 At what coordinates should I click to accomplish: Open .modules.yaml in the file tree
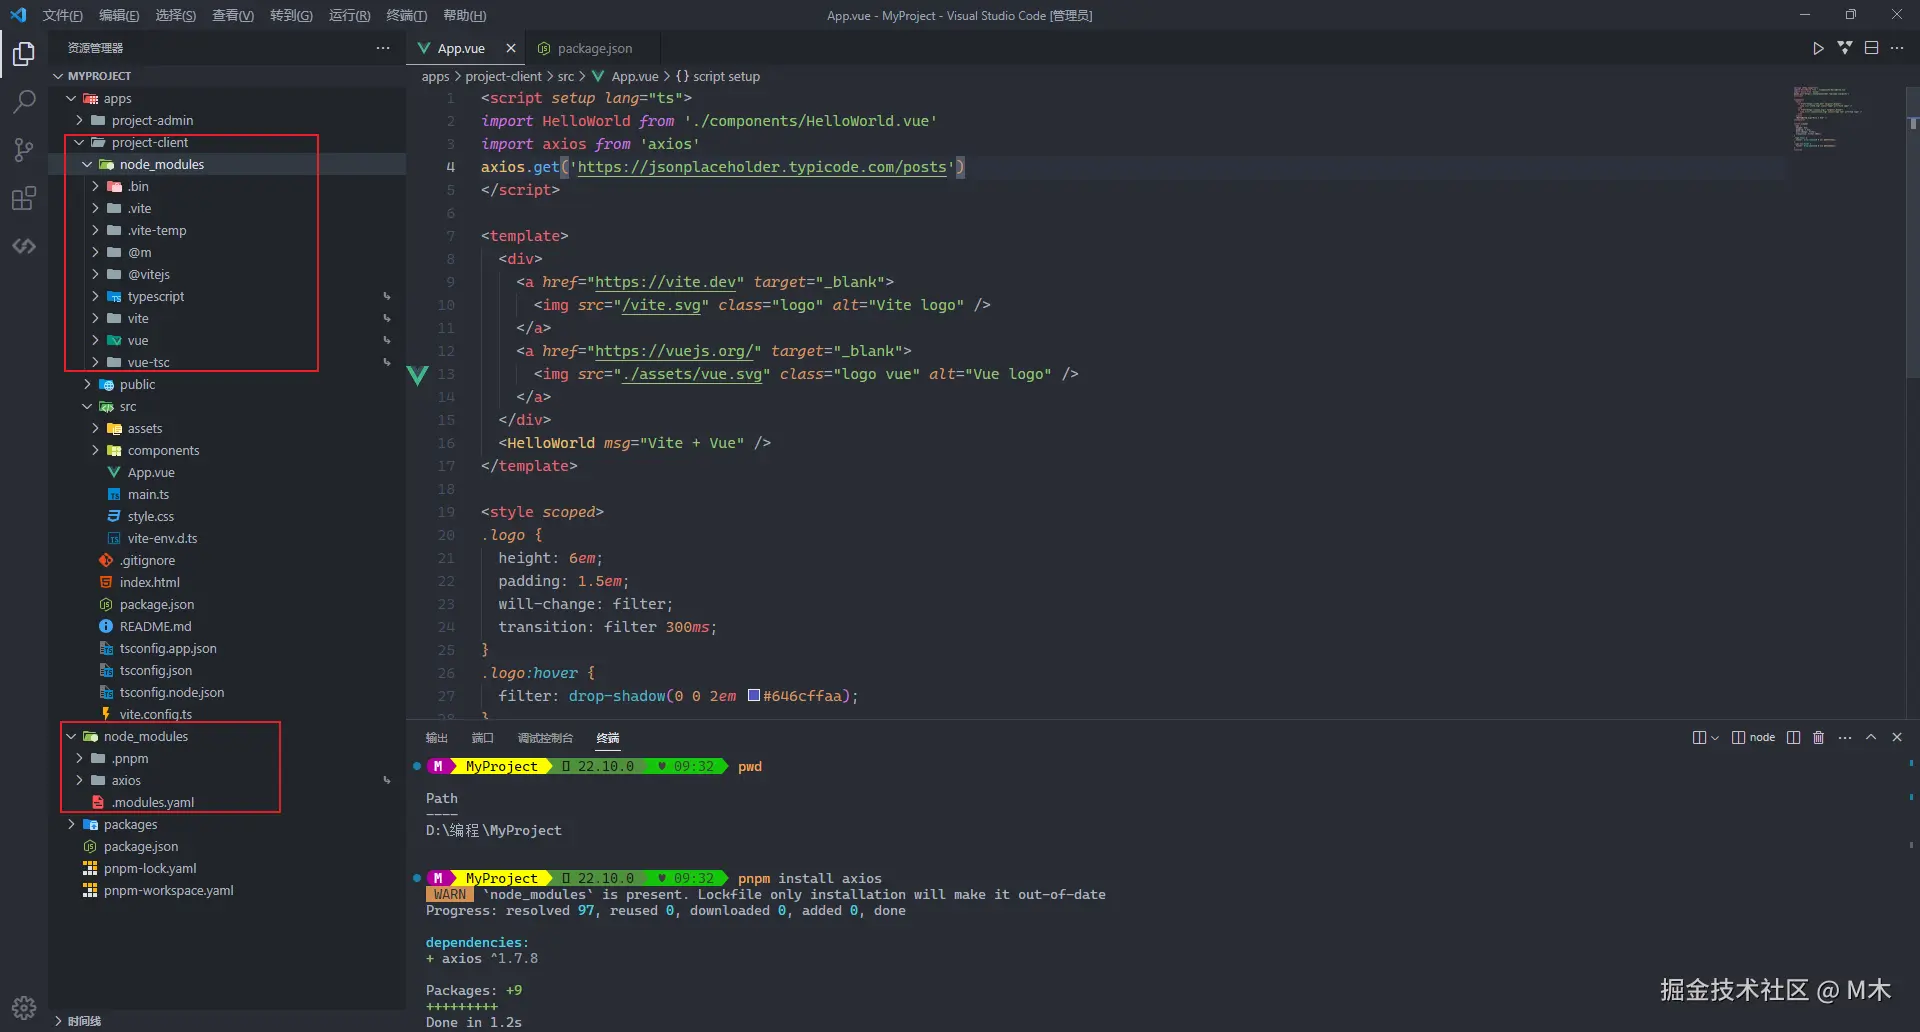153,802
